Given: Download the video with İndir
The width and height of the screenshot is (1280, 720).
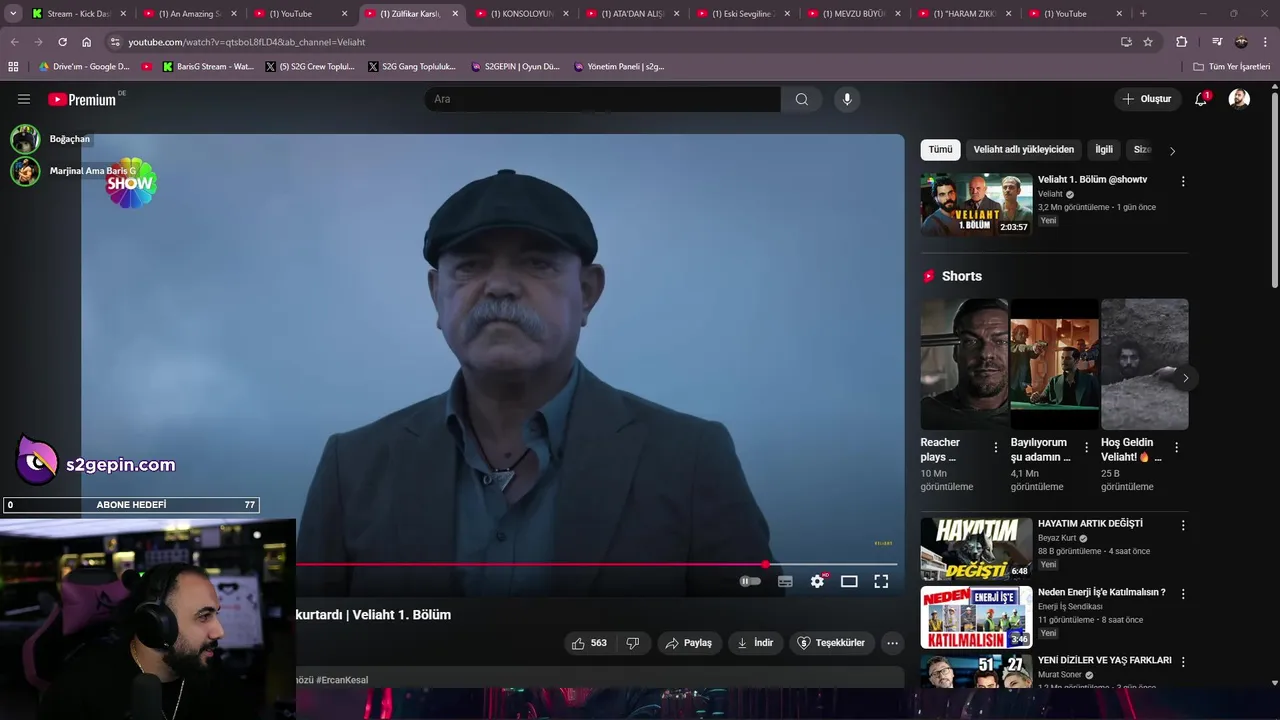Looking at the screenshot, I should (x=755, y=643).
